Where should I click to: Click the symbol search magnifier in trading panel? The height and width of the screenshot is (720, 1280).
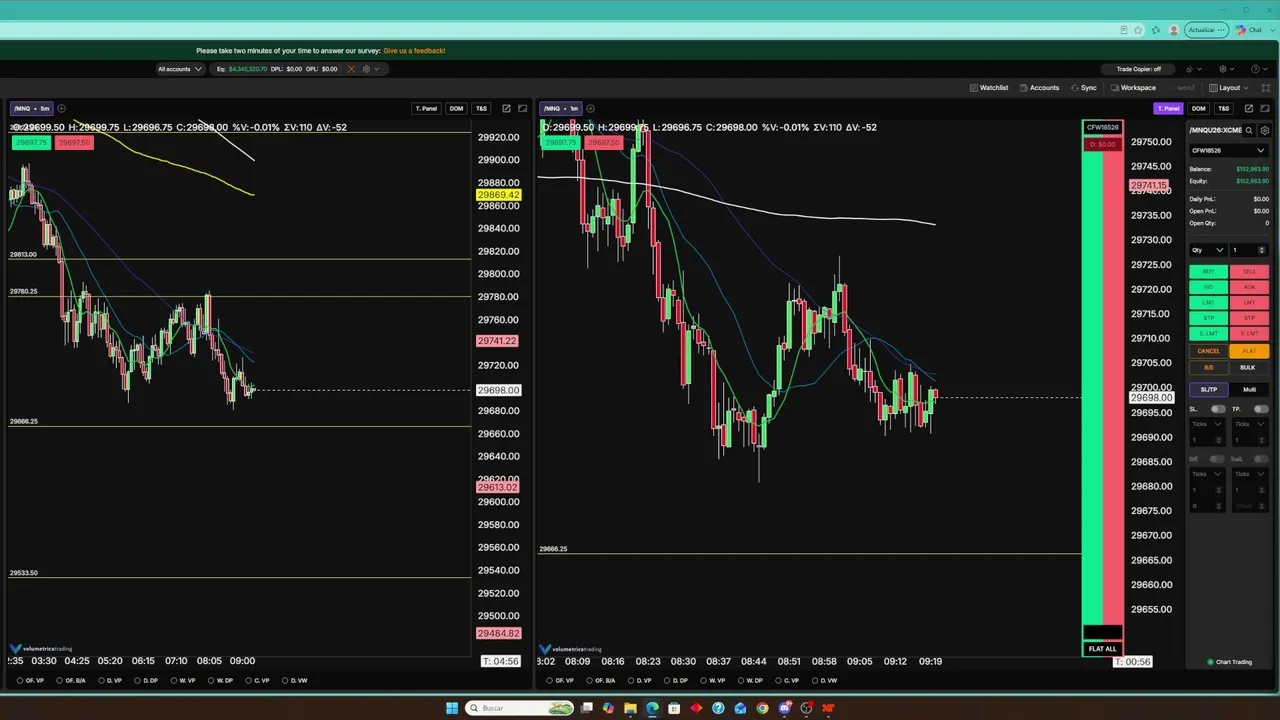click(1249, 130)
